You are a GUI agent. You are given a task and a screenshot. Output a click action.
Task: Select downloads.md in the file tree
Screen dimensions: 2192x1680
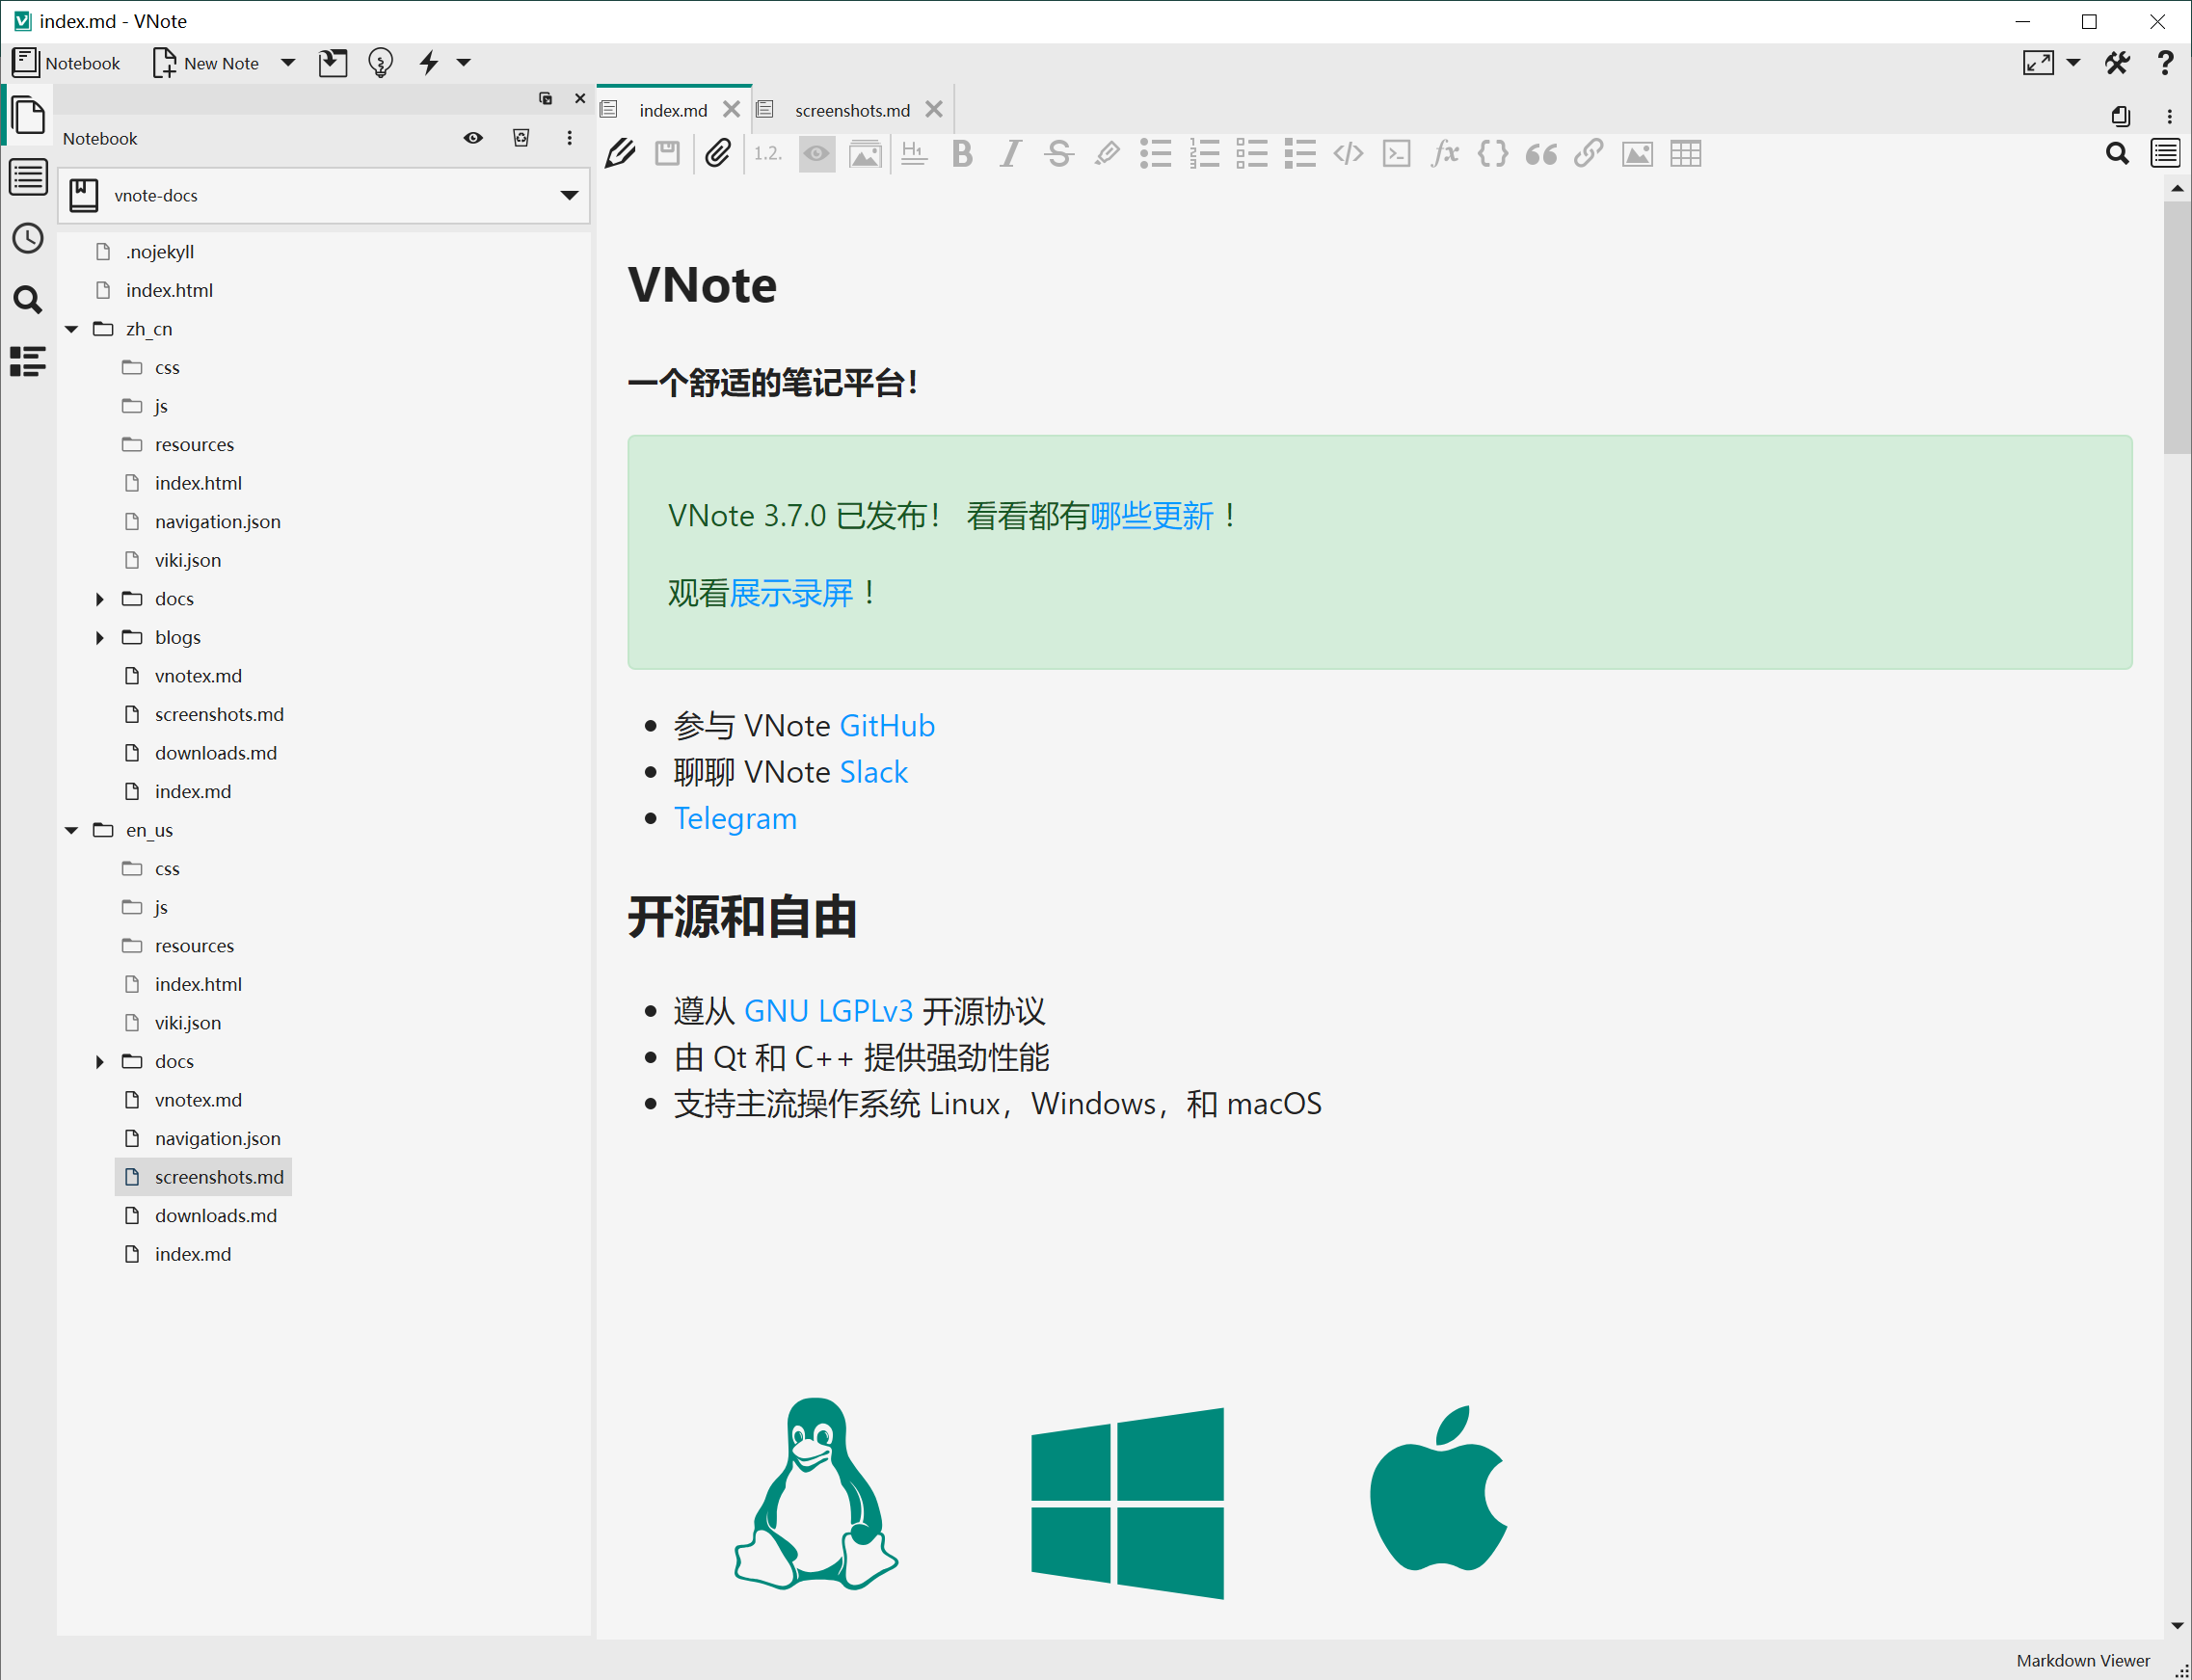click(x=216, y=1215)
